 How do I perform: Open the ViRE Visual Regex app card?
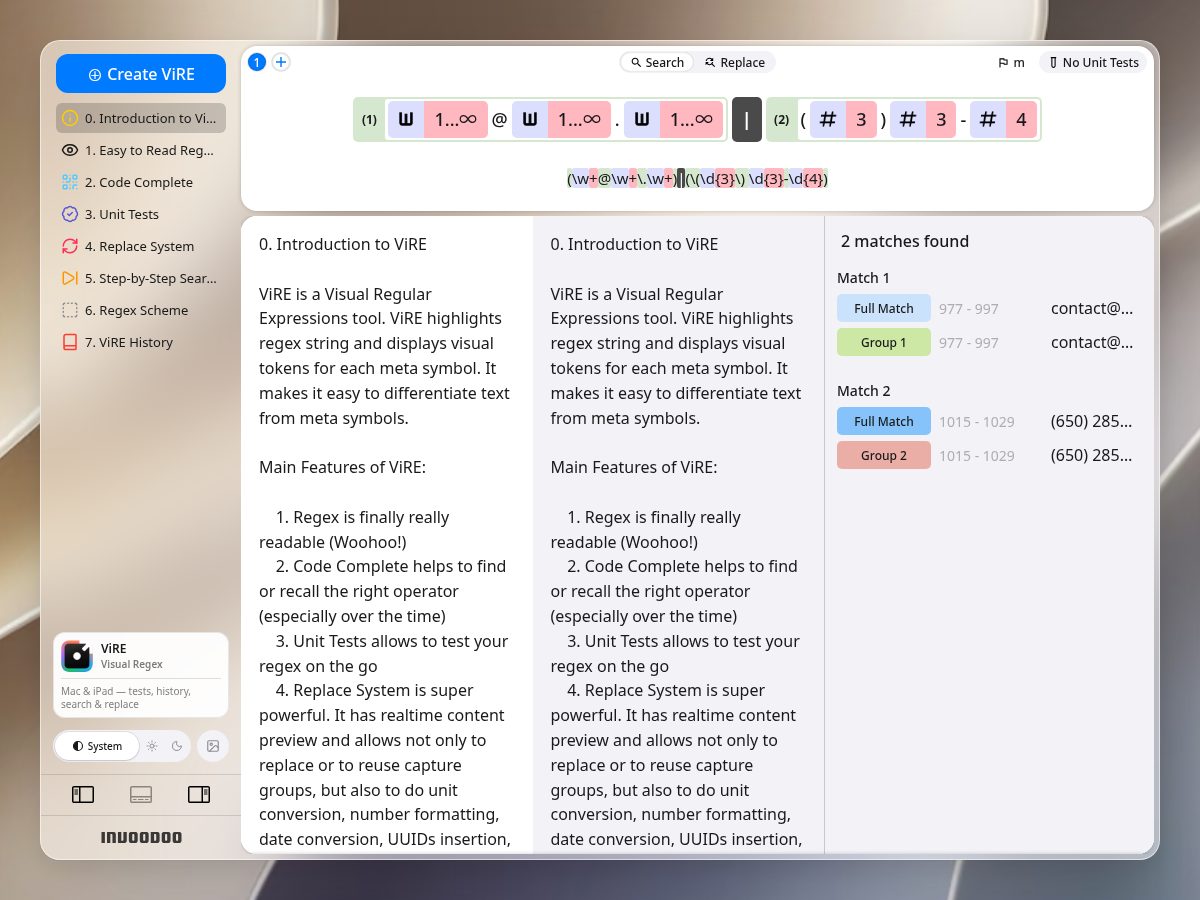[x=141, y=675]
